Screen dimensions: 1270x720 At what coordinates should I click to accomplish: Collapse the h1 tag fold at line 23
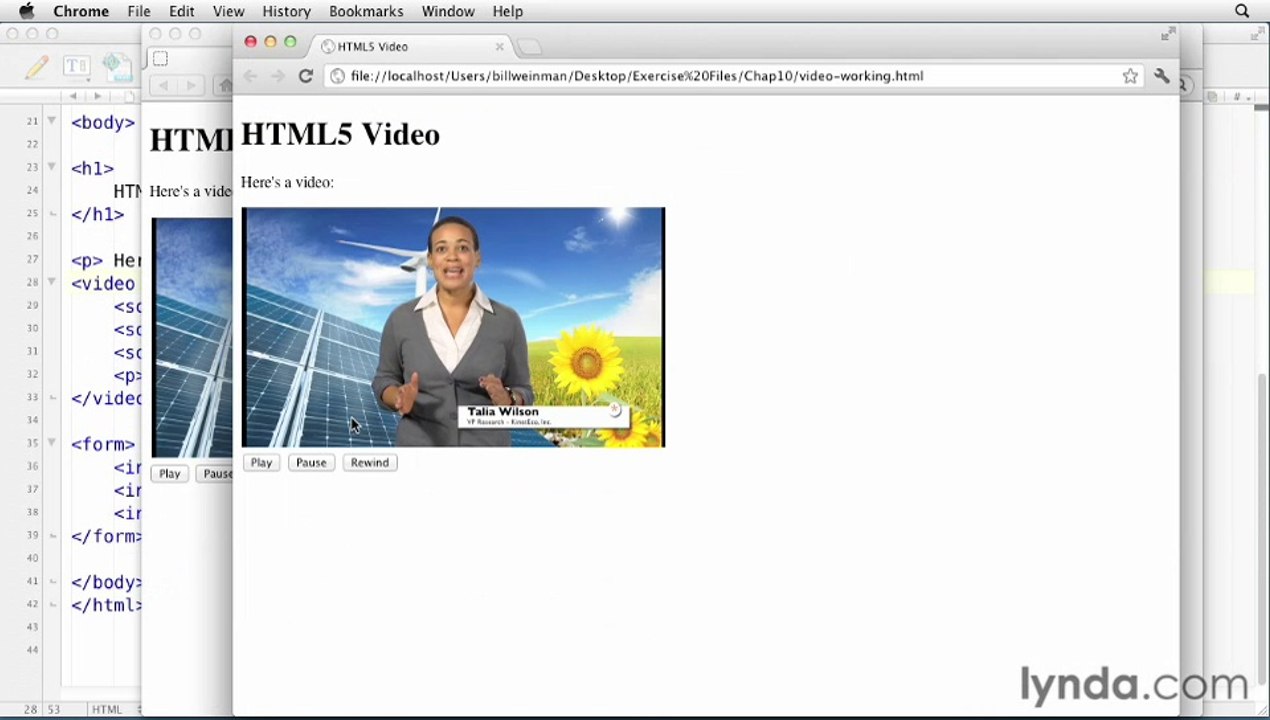[x=51, y=167]
